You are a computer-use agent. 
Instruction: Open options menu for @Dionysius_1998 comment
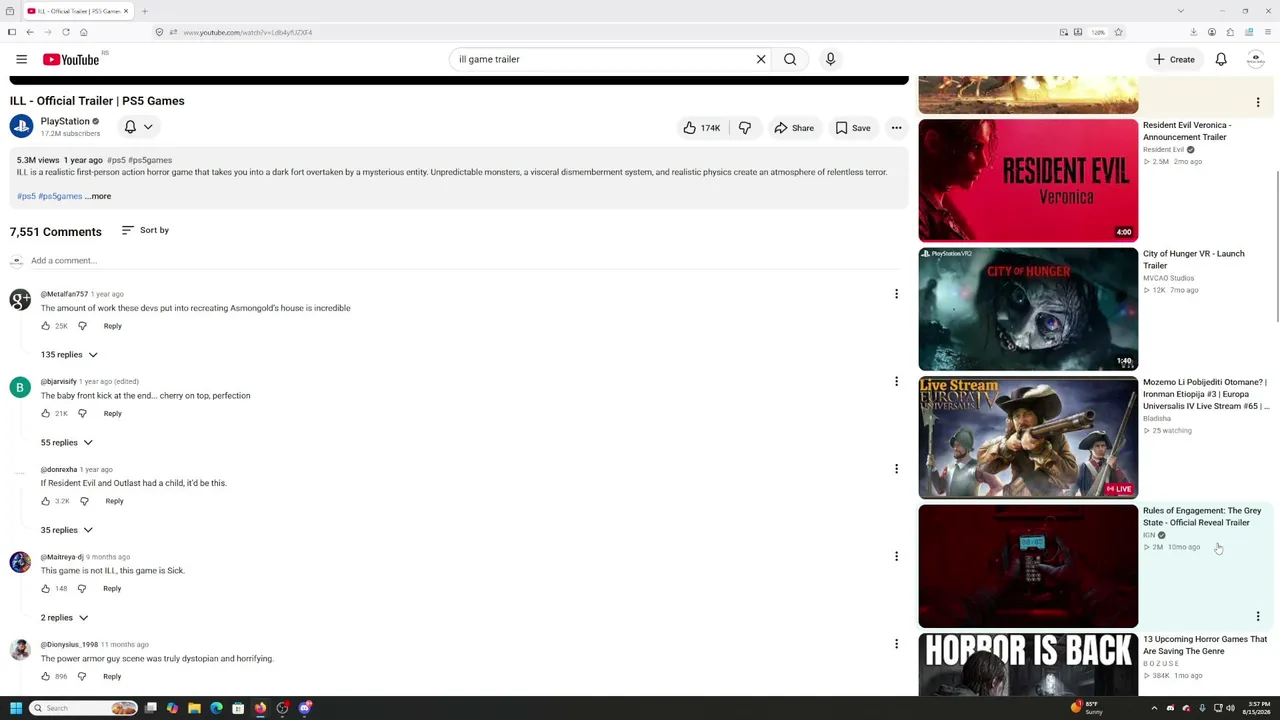(x=896, y=644)
